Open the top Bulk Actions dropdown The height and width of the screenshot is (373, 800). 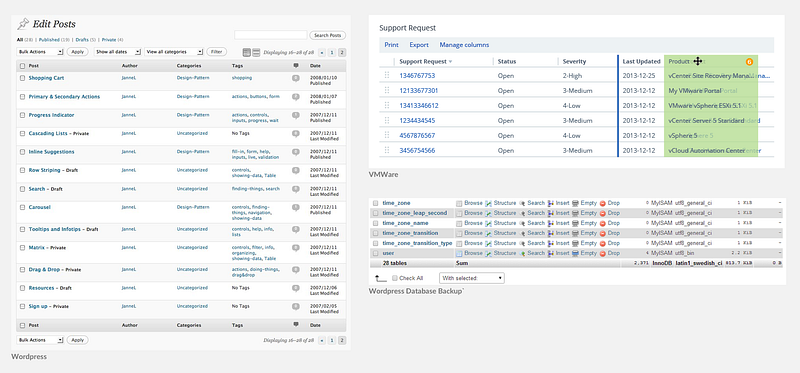pyautogui.click(x=40, y=52)
